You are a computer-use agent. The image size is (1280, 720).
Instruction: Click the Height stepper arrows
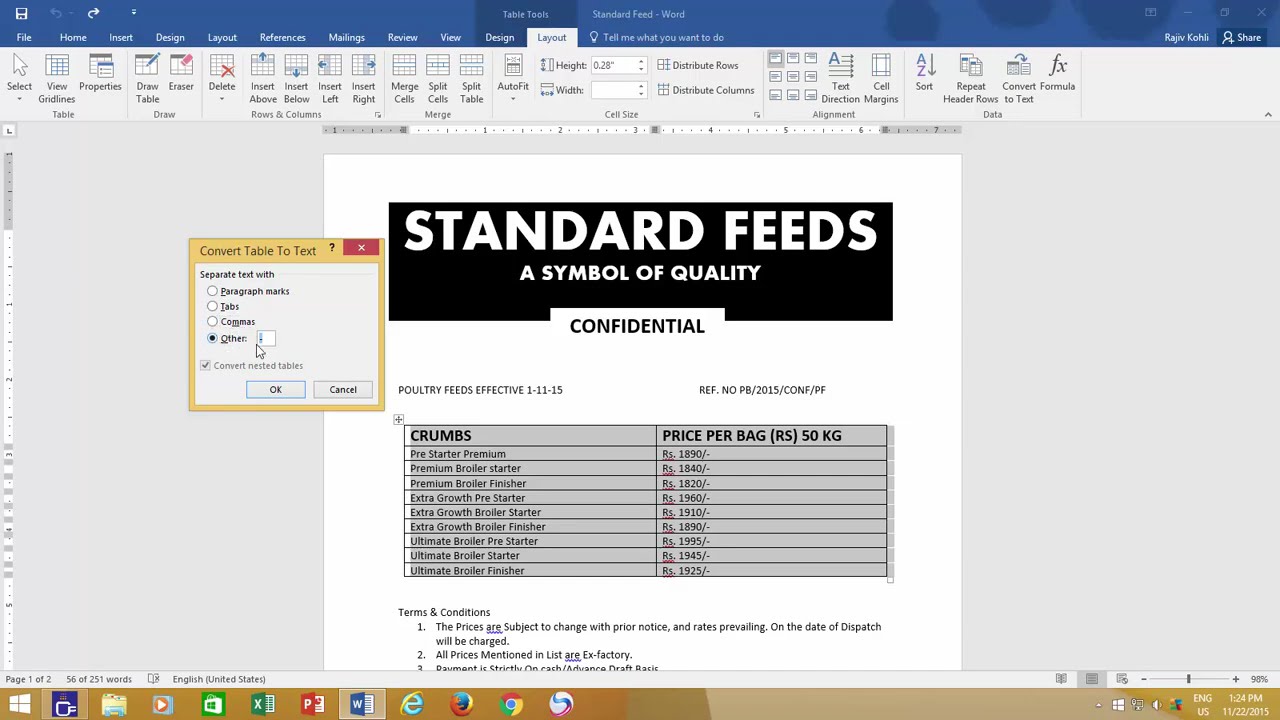pos(641,65)
